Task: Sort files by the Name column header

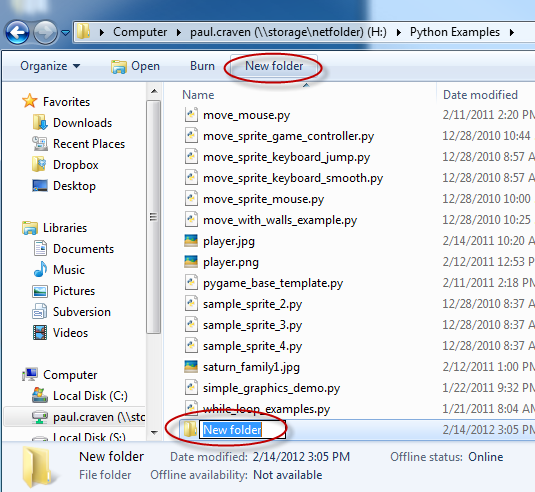Action: pyautogui.click(x=198, y=95)
